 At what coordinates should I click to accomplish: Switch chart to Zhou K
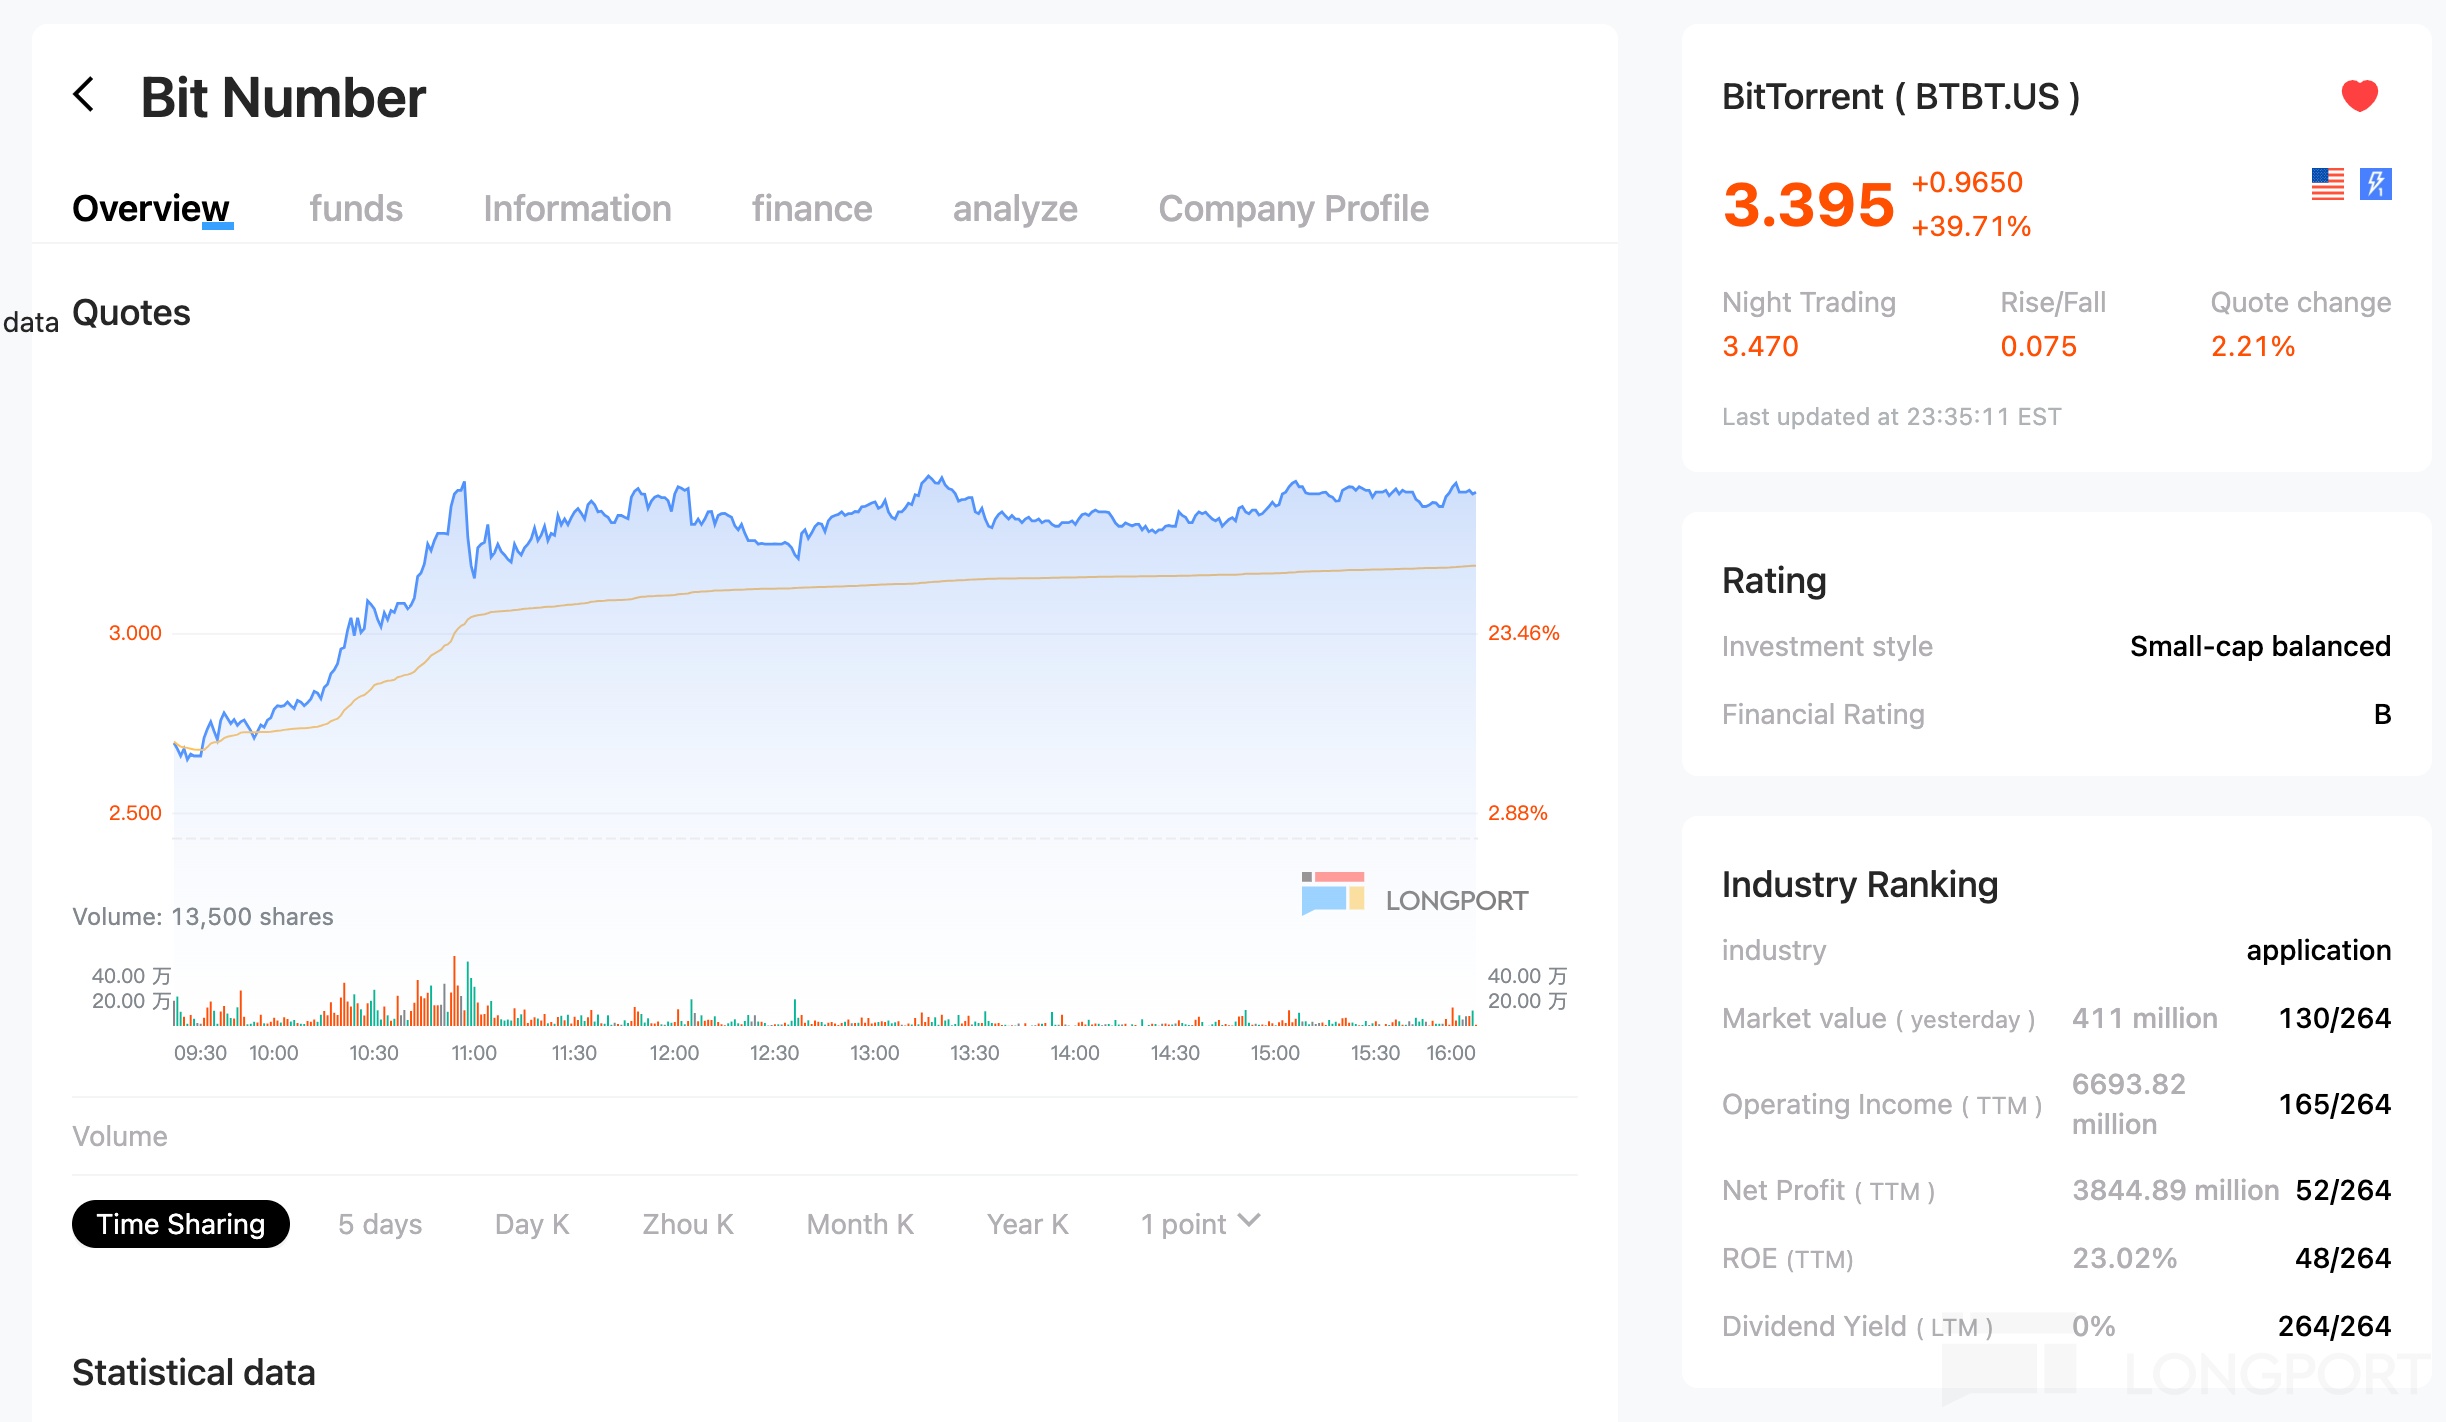coord(688,1224)
